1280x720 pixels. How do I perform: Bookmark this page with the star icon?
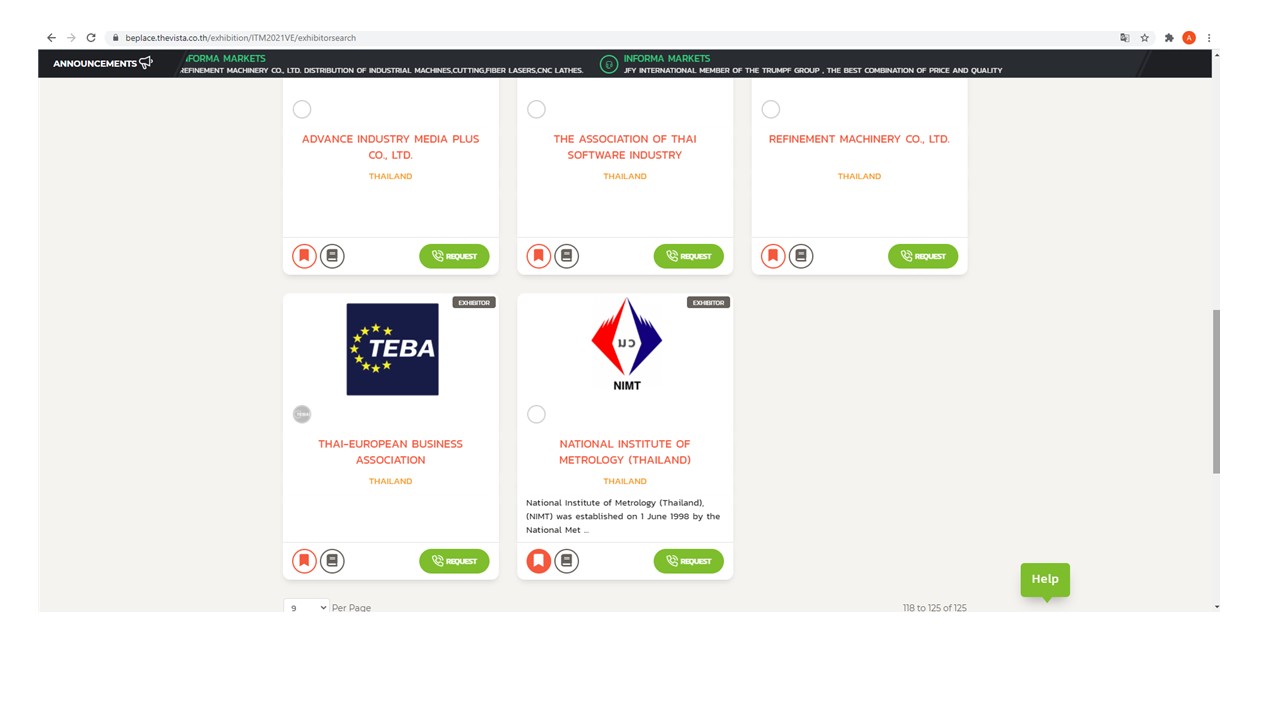pos(1145,38)
